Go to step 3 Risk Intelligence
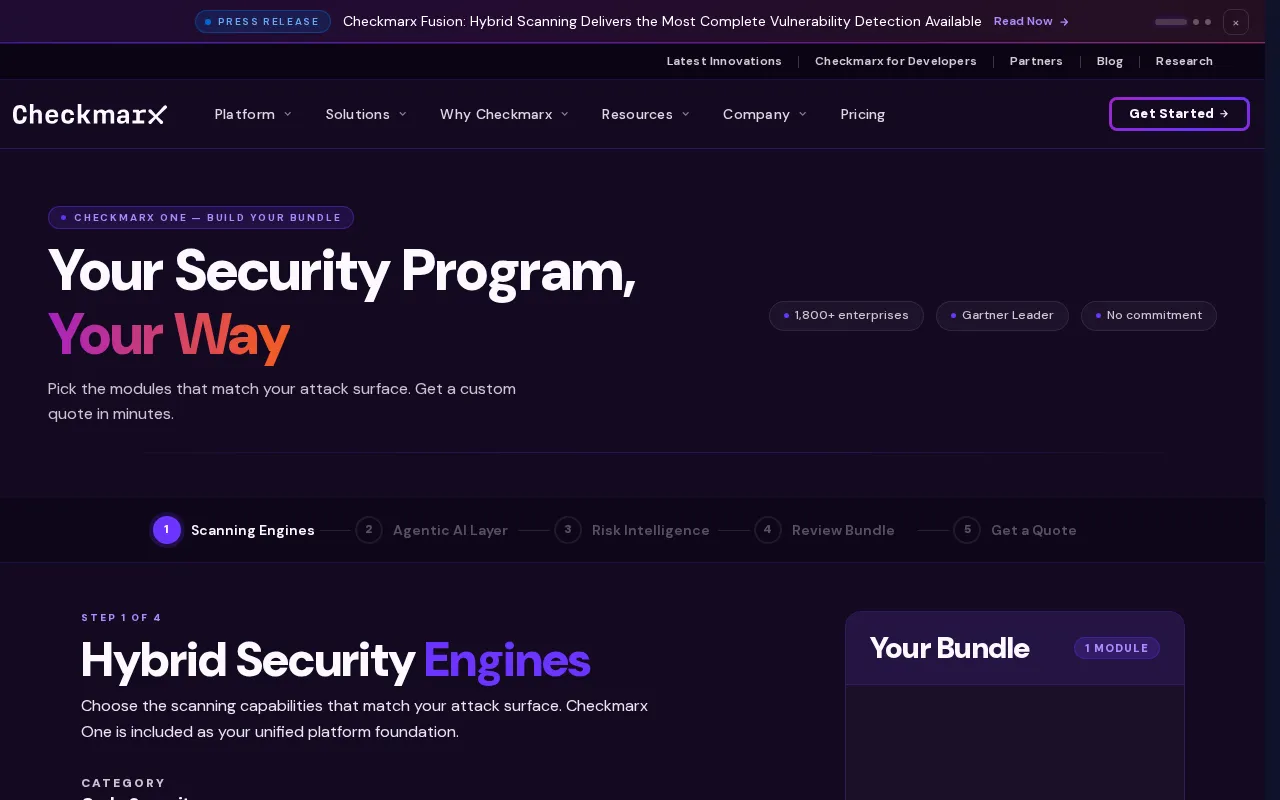1280x800 pixels. tap(632, 530)
